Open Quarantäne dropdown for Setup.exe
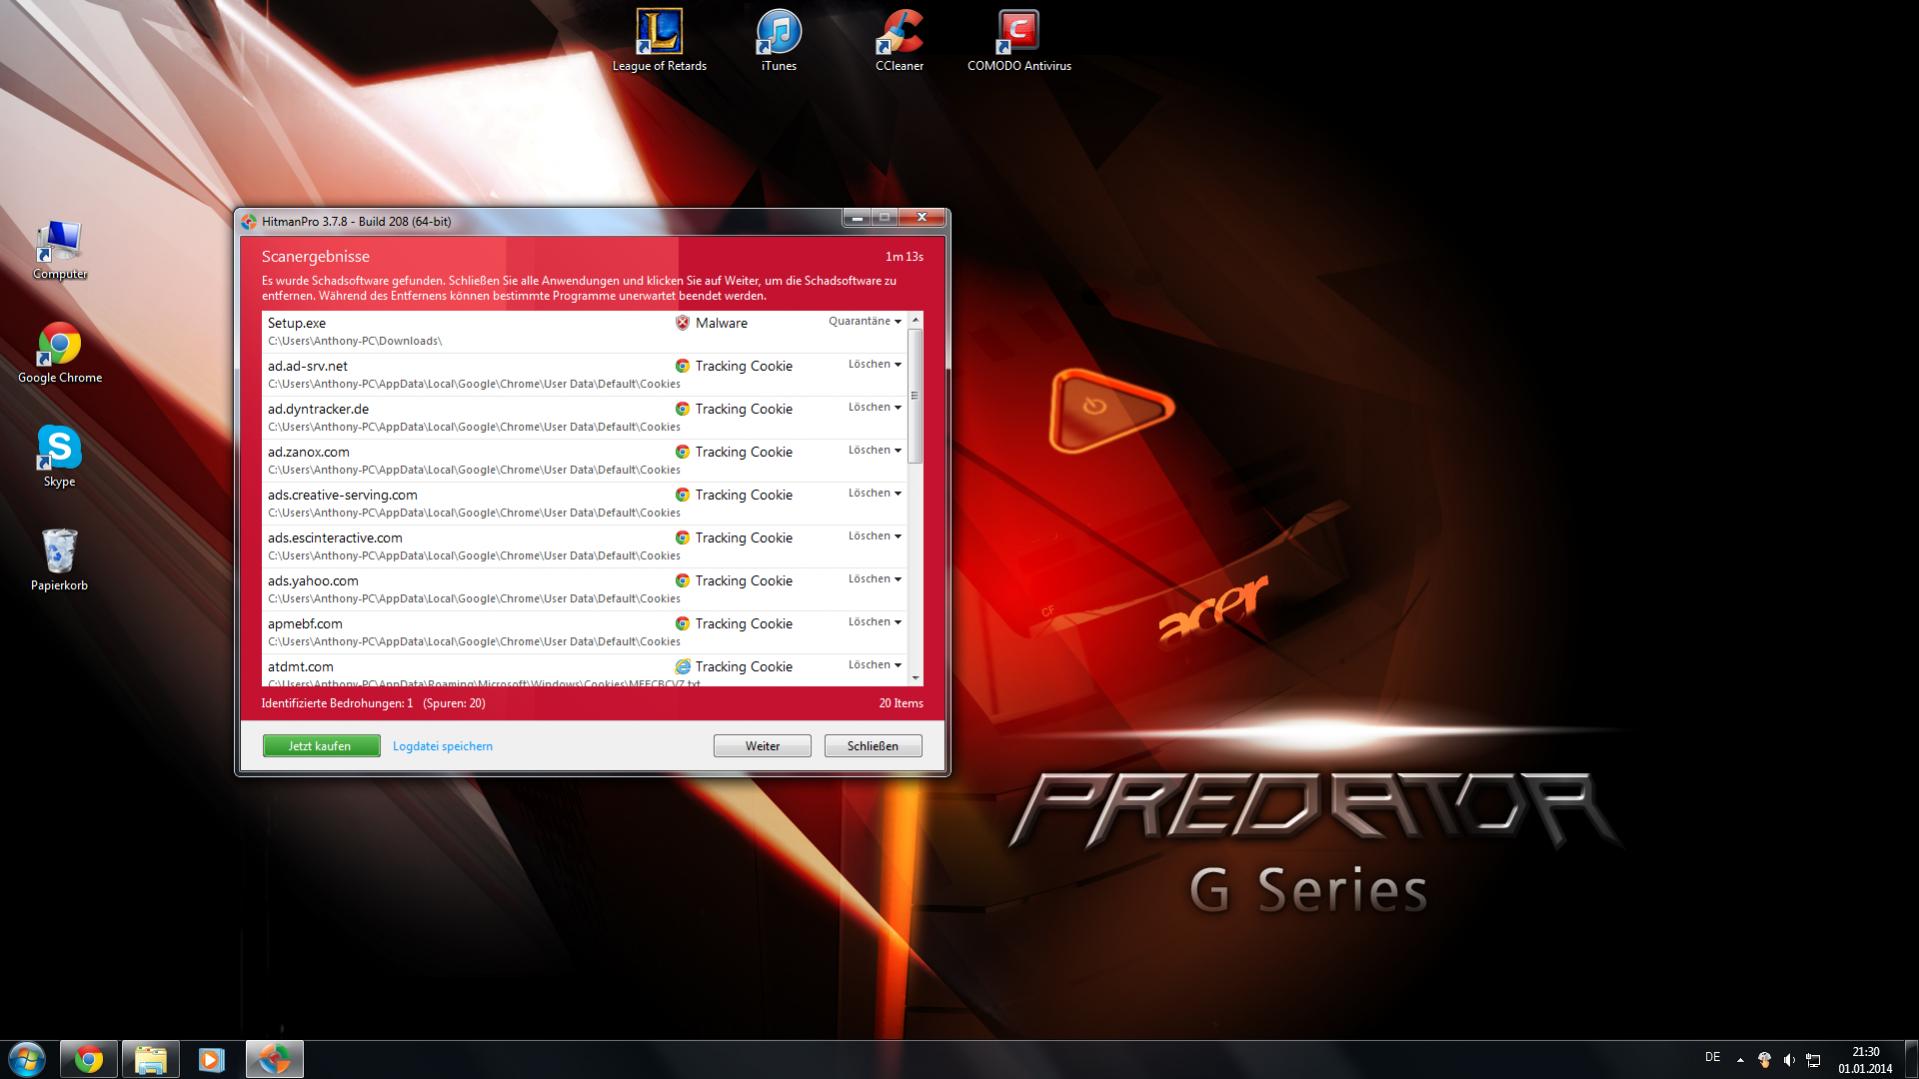 [865, 321]
